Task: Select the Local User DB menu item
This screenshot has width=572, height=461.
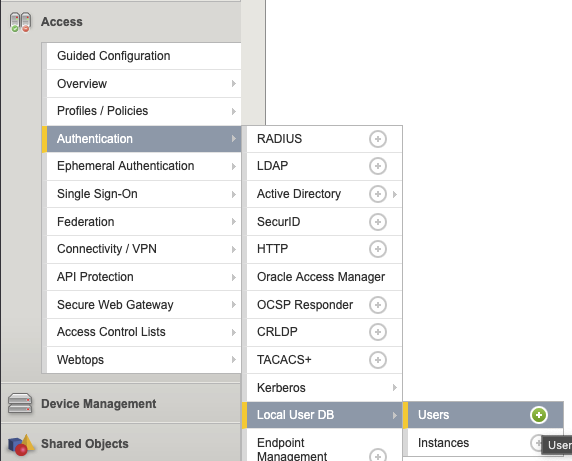Action: [x=322, y=415]
